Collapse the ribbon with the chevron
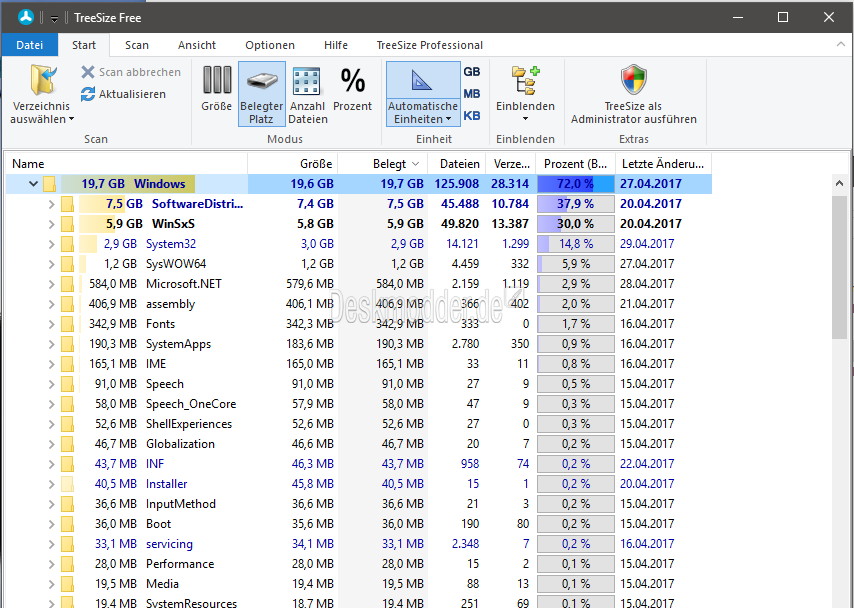Screen dimensions: 854x608 [840, 44]
